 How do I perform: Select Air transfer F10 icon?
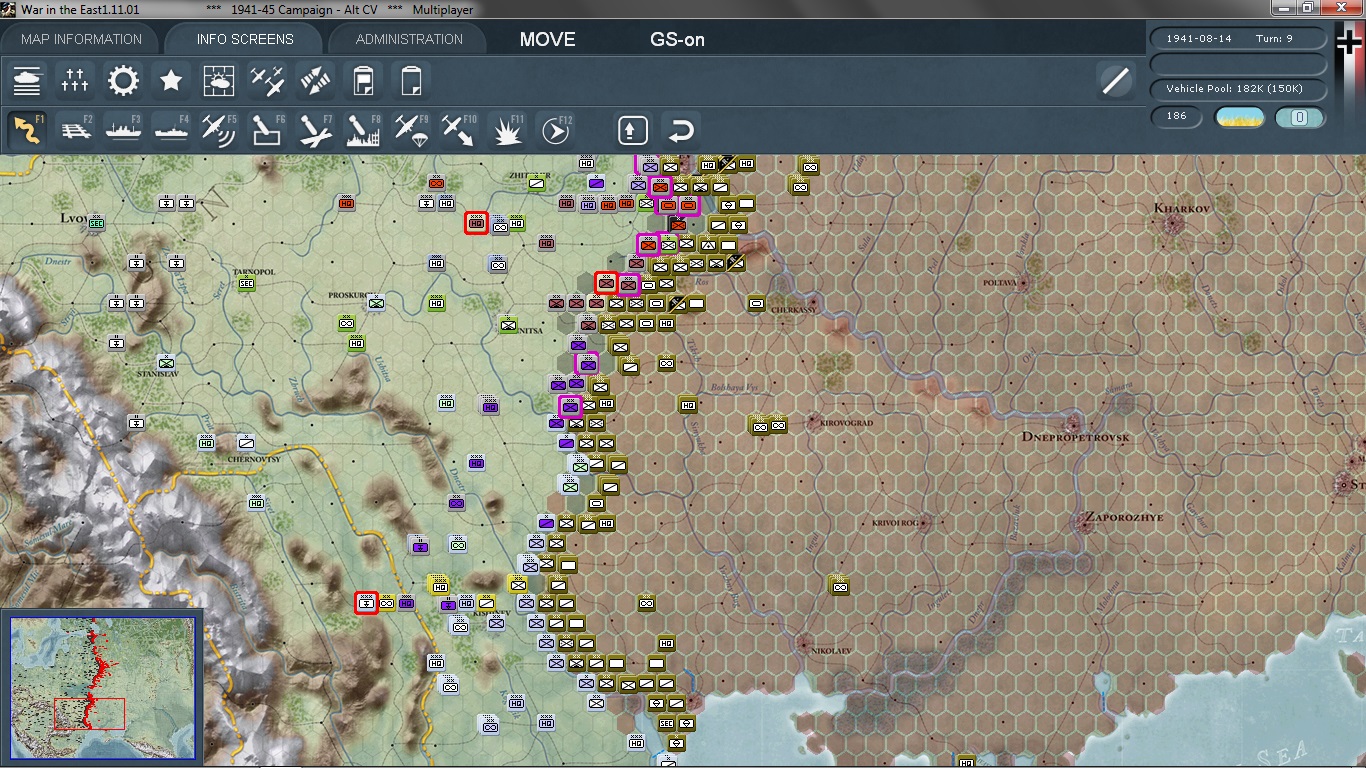[x=460, y=130]
